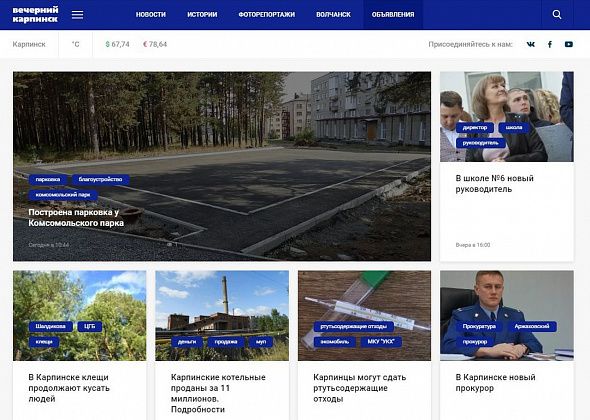
Task: Click the euro rate 78,64
Action: click(155, 44)
